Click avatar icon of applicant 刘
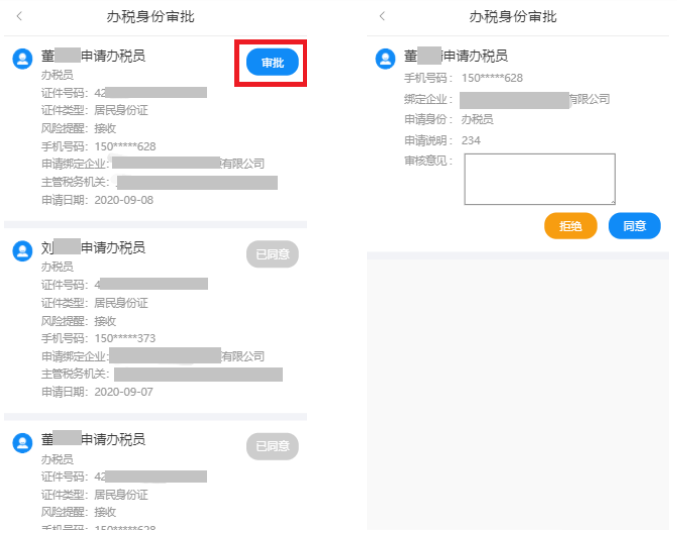677x542 pixels. coord(22,251)
